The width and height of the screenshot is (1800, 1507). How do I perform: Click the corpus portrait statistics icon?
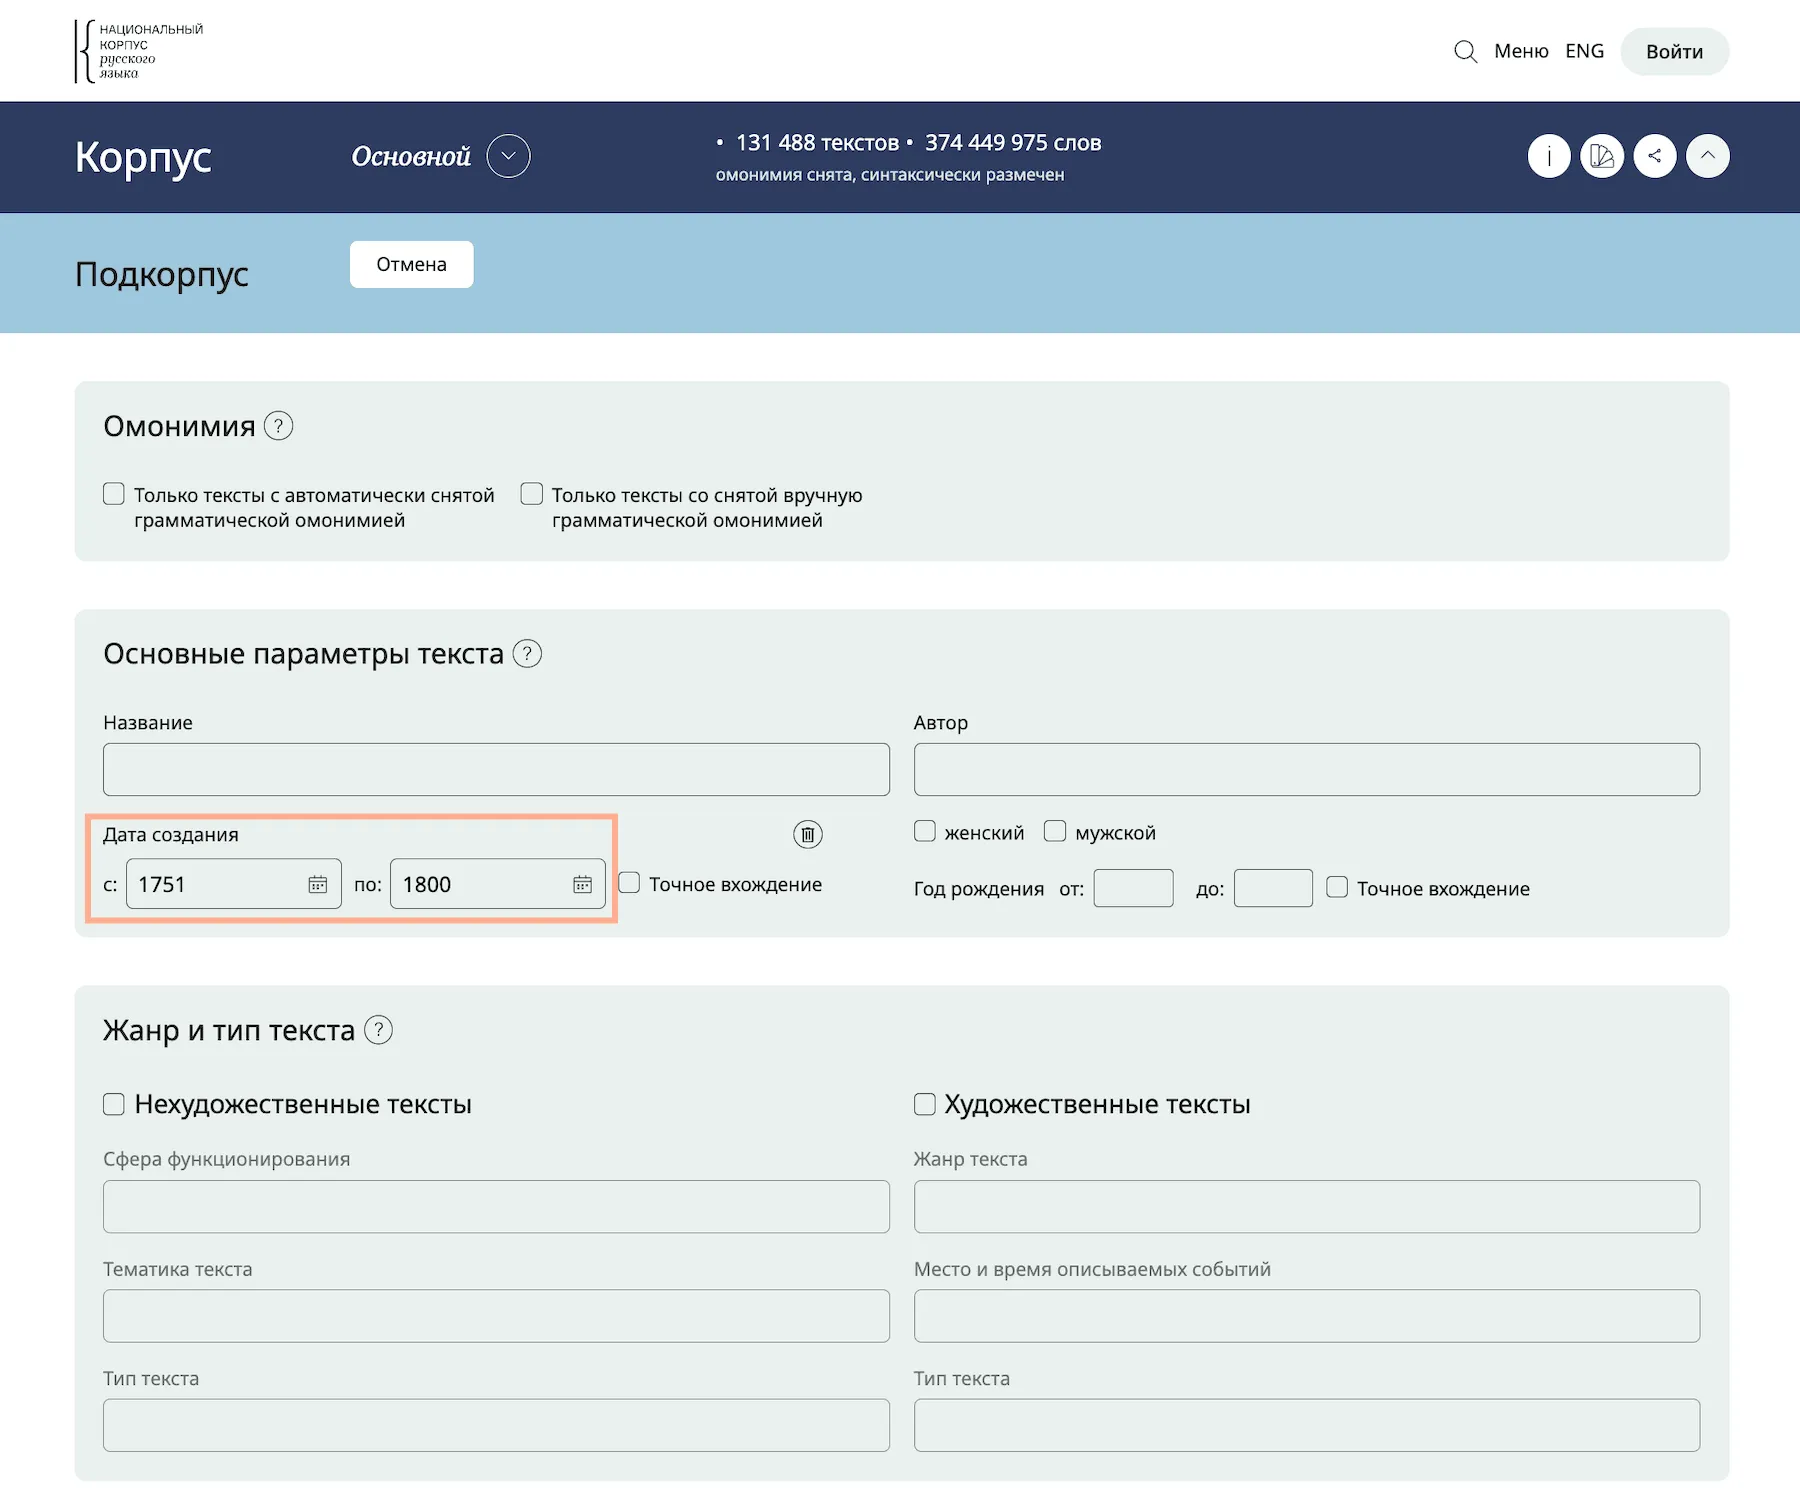1602,156
